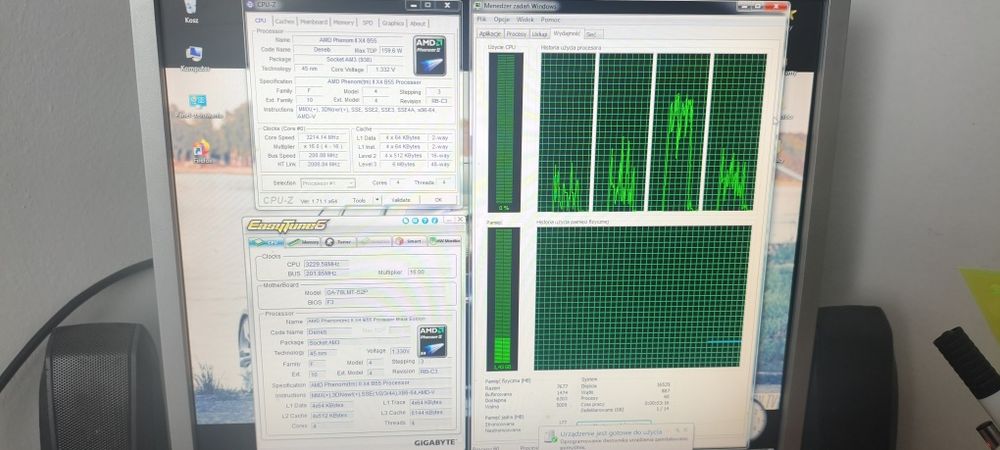Click the device-ready notification balloon icon
The width and height of the screenshot is (1000, 450).
click(550, 437)
